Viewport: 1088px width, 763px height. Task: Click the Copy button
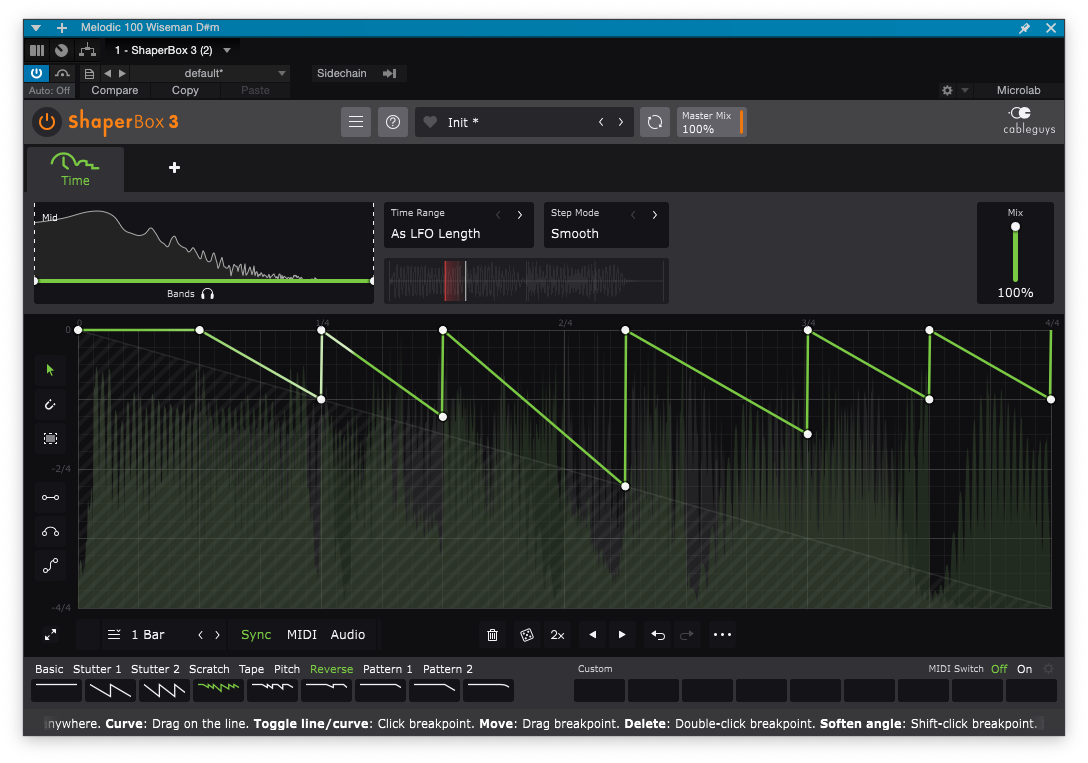[x=185, y=91]
